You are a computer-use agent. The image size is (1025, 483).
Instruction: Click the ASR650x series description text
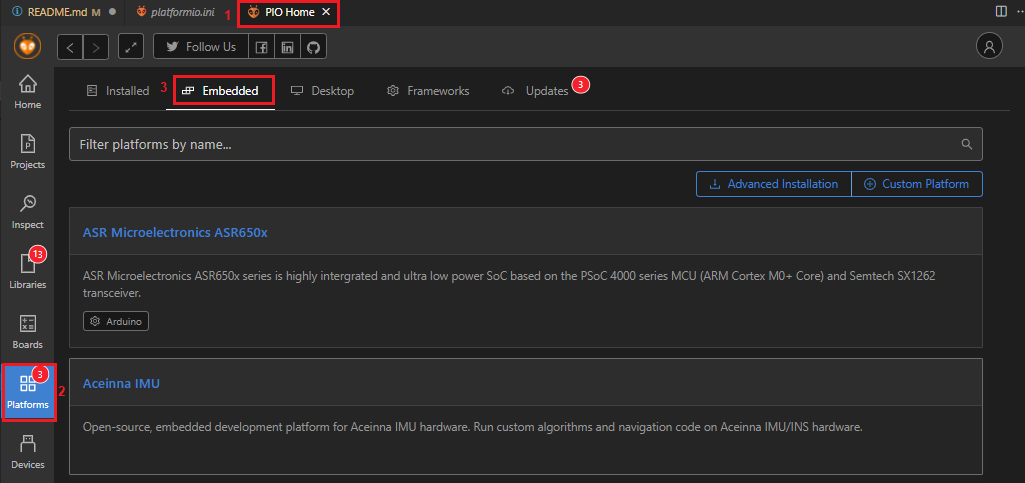tap(509, 285)
